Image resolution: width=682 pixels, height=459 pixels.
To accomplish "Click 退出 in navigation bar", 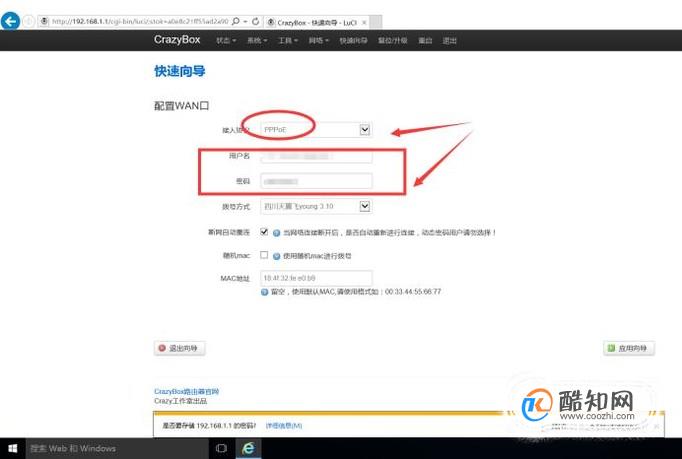I will pyautogui.click(x=449, y=40).
